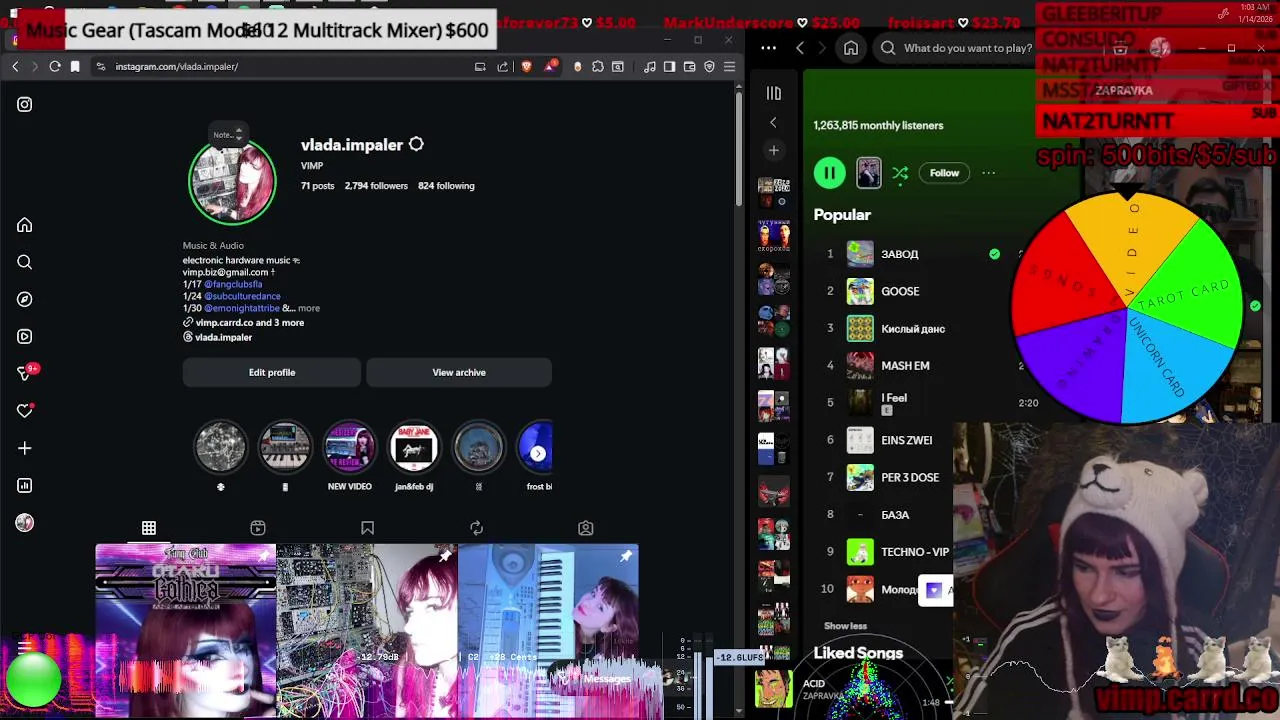1280x720 pixels.
Task: Open browser extensions puzzle icon
Action: pyautogui.click(x=598, y=66)
